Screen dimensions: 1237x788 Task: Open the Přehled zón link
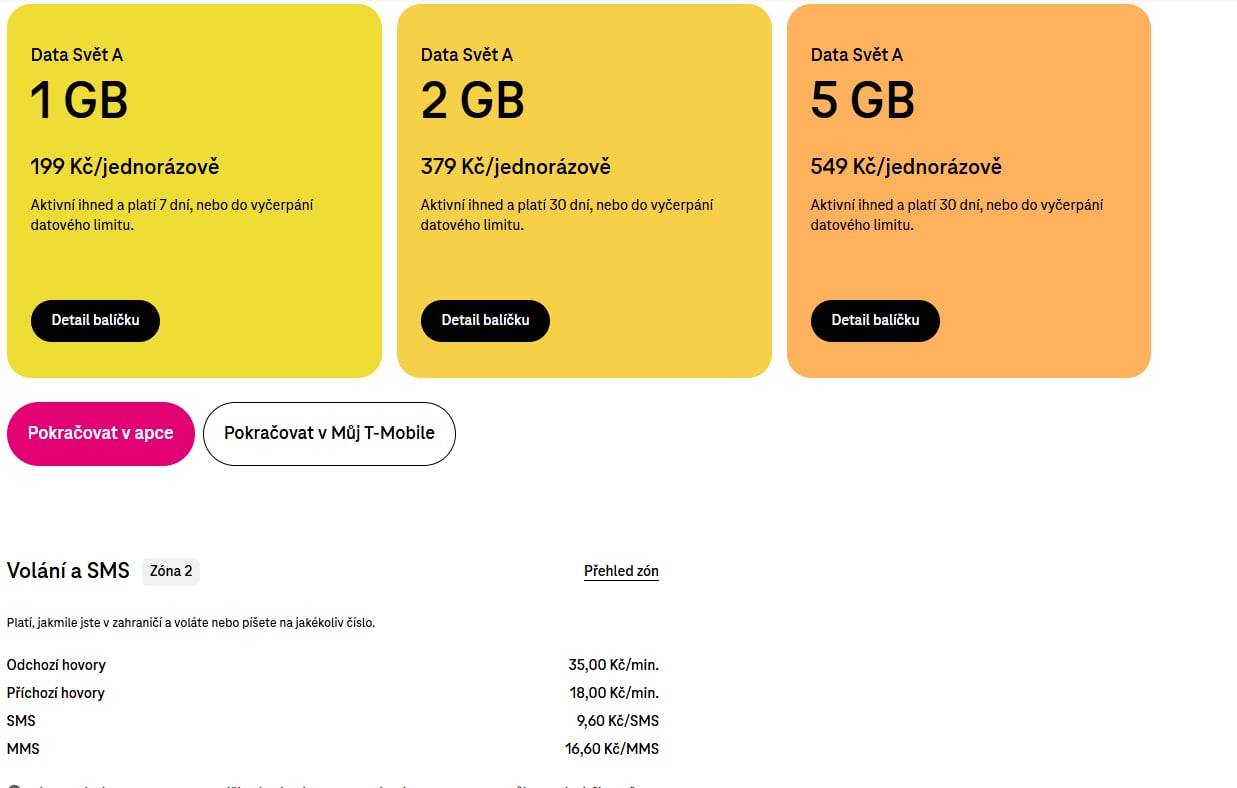pos(621,571)
